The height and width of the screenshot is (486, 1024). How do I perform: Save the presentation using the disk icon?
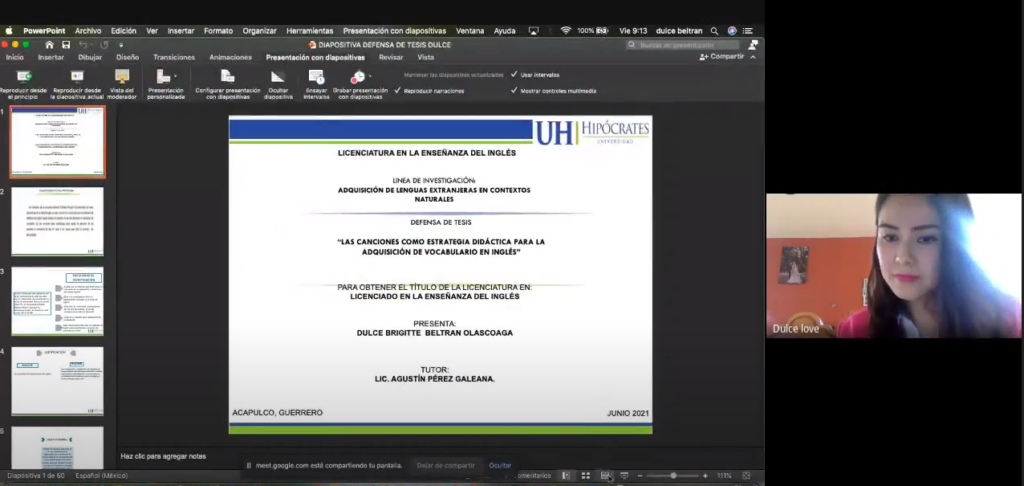[65, 45]
